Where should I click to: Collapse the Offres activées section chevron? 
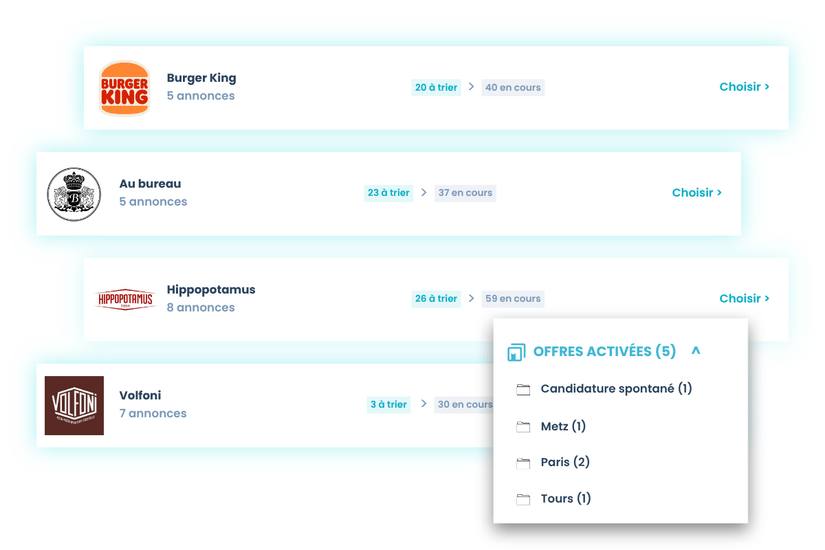pos(696,351)
